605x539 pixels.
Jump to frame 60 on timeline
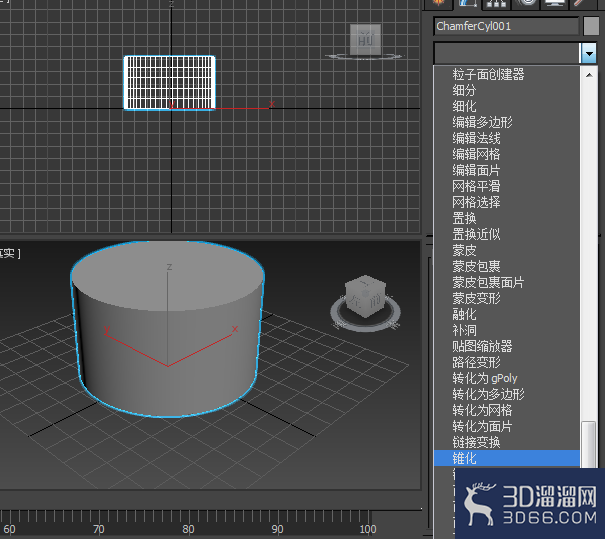[9, 529]
